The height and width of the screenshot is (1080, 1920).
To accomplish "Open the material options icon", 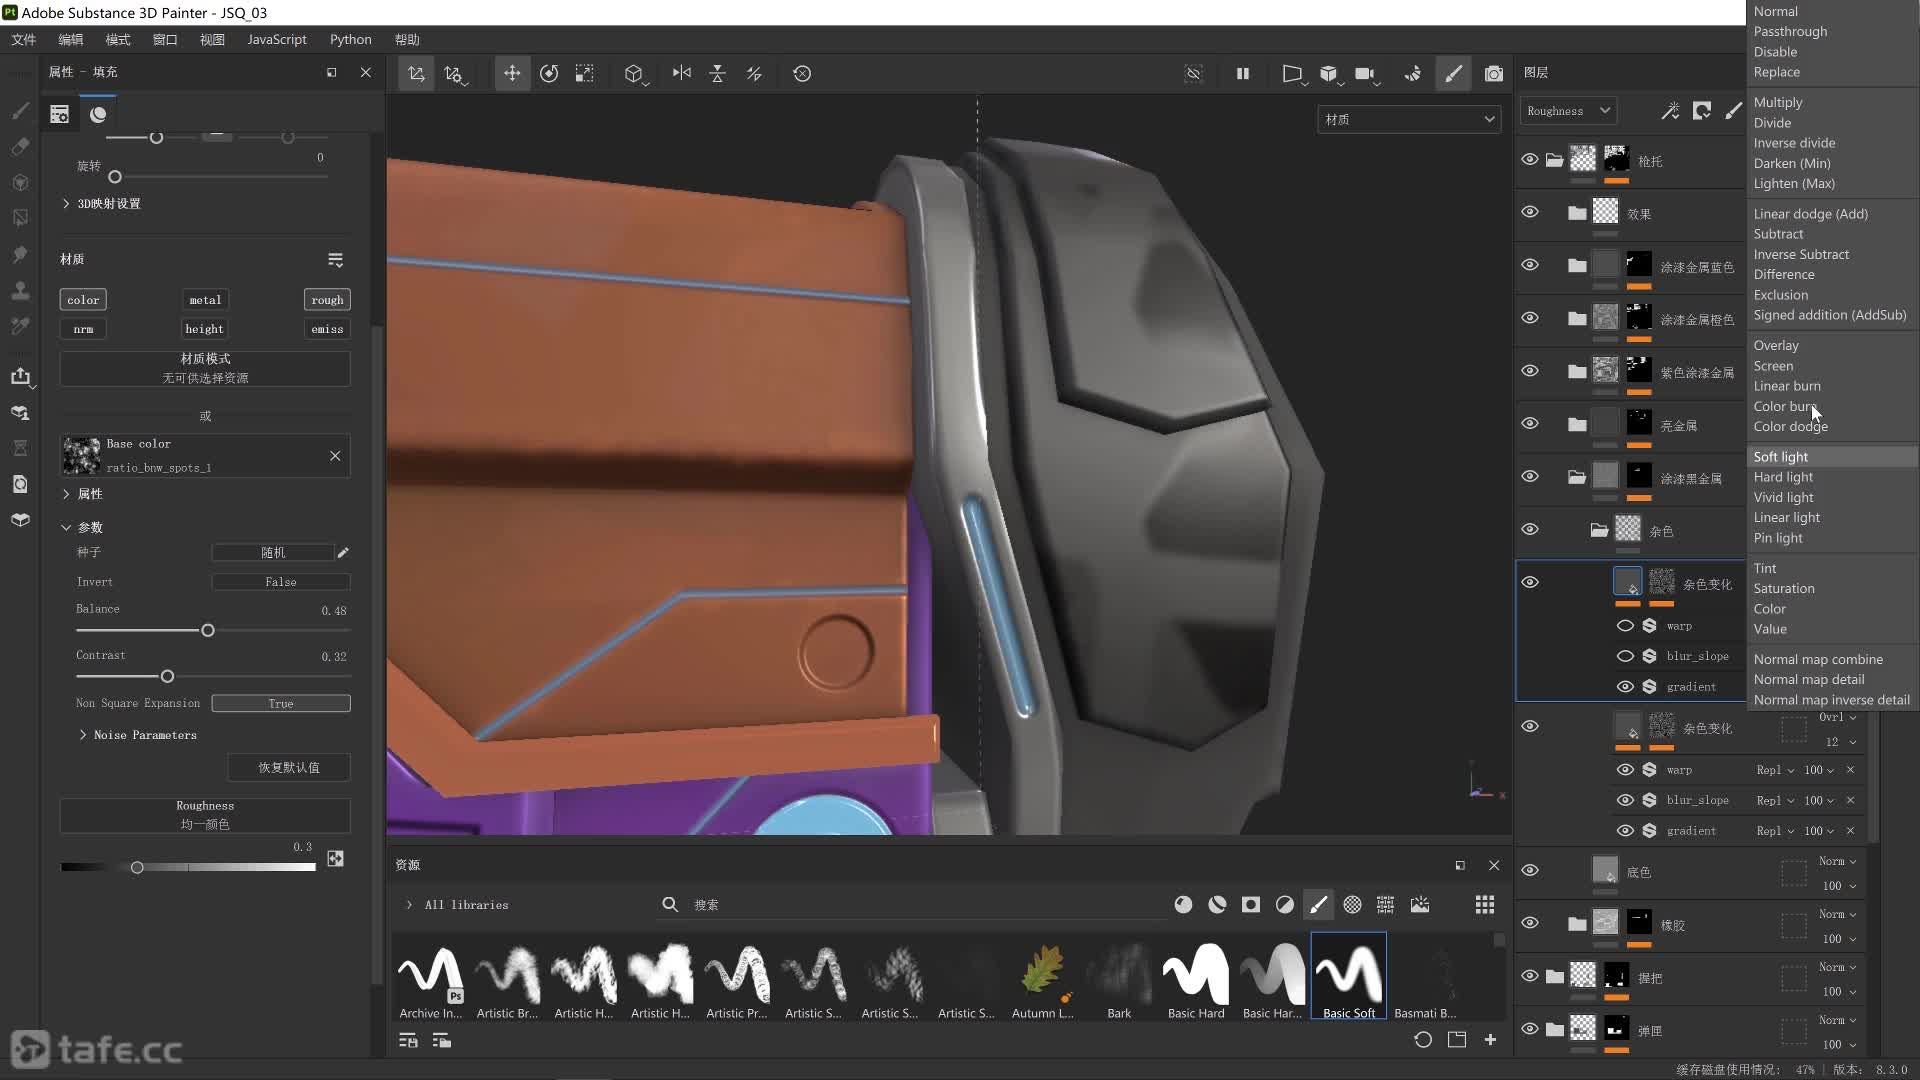I will [336, 260].
